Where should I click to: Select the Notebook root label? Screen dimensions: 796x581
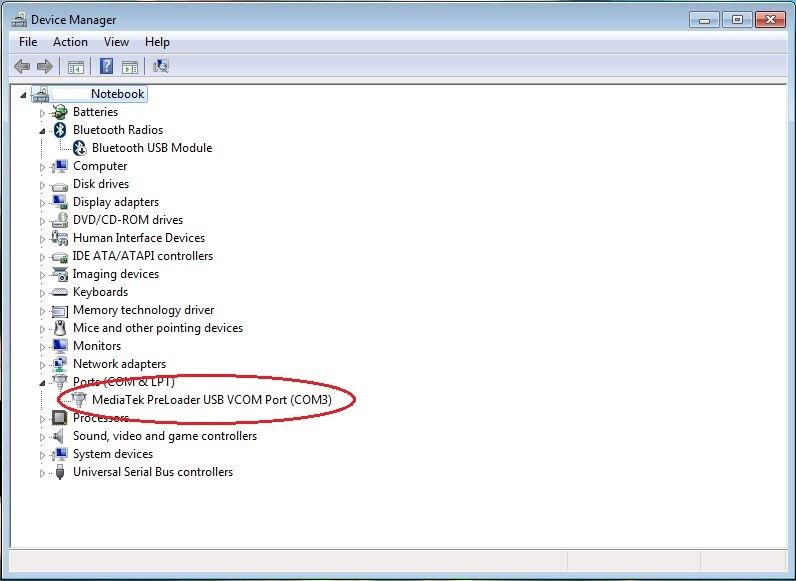pyautogui.click(x=117, y=94)
